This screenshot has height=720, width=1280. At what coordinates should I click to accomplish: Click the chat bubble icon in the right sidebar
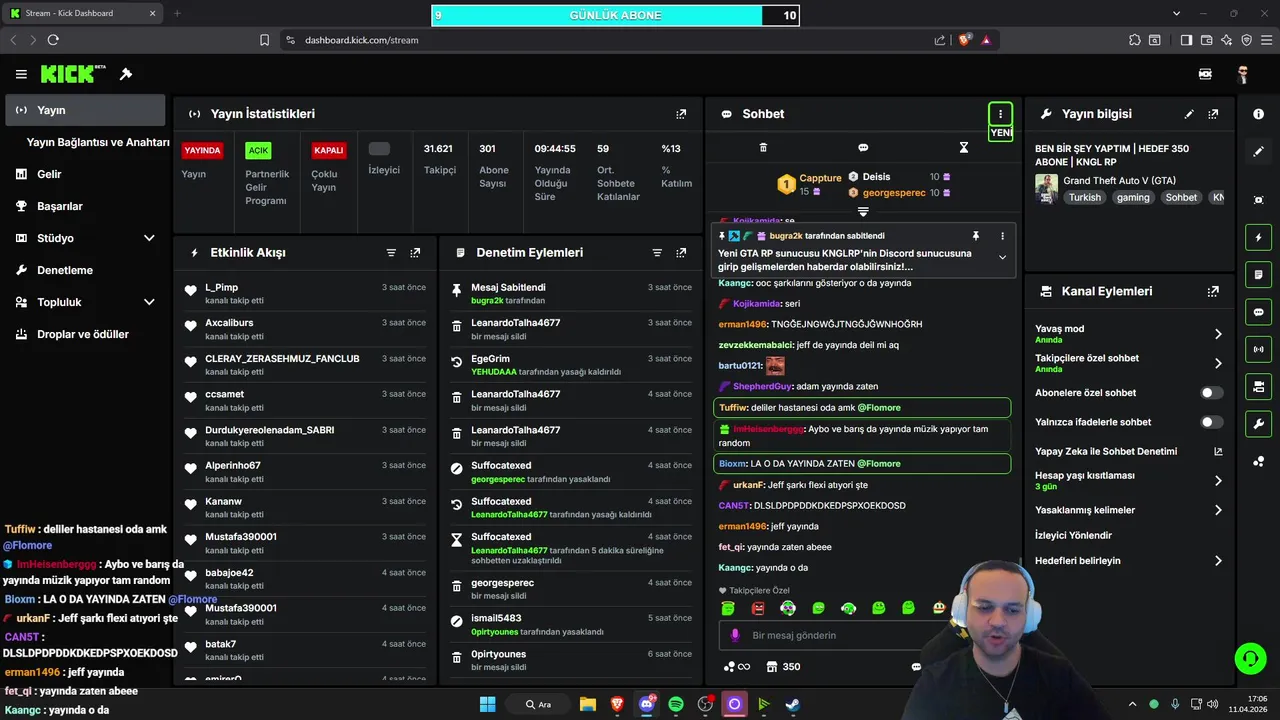(x=1259, y=312)
